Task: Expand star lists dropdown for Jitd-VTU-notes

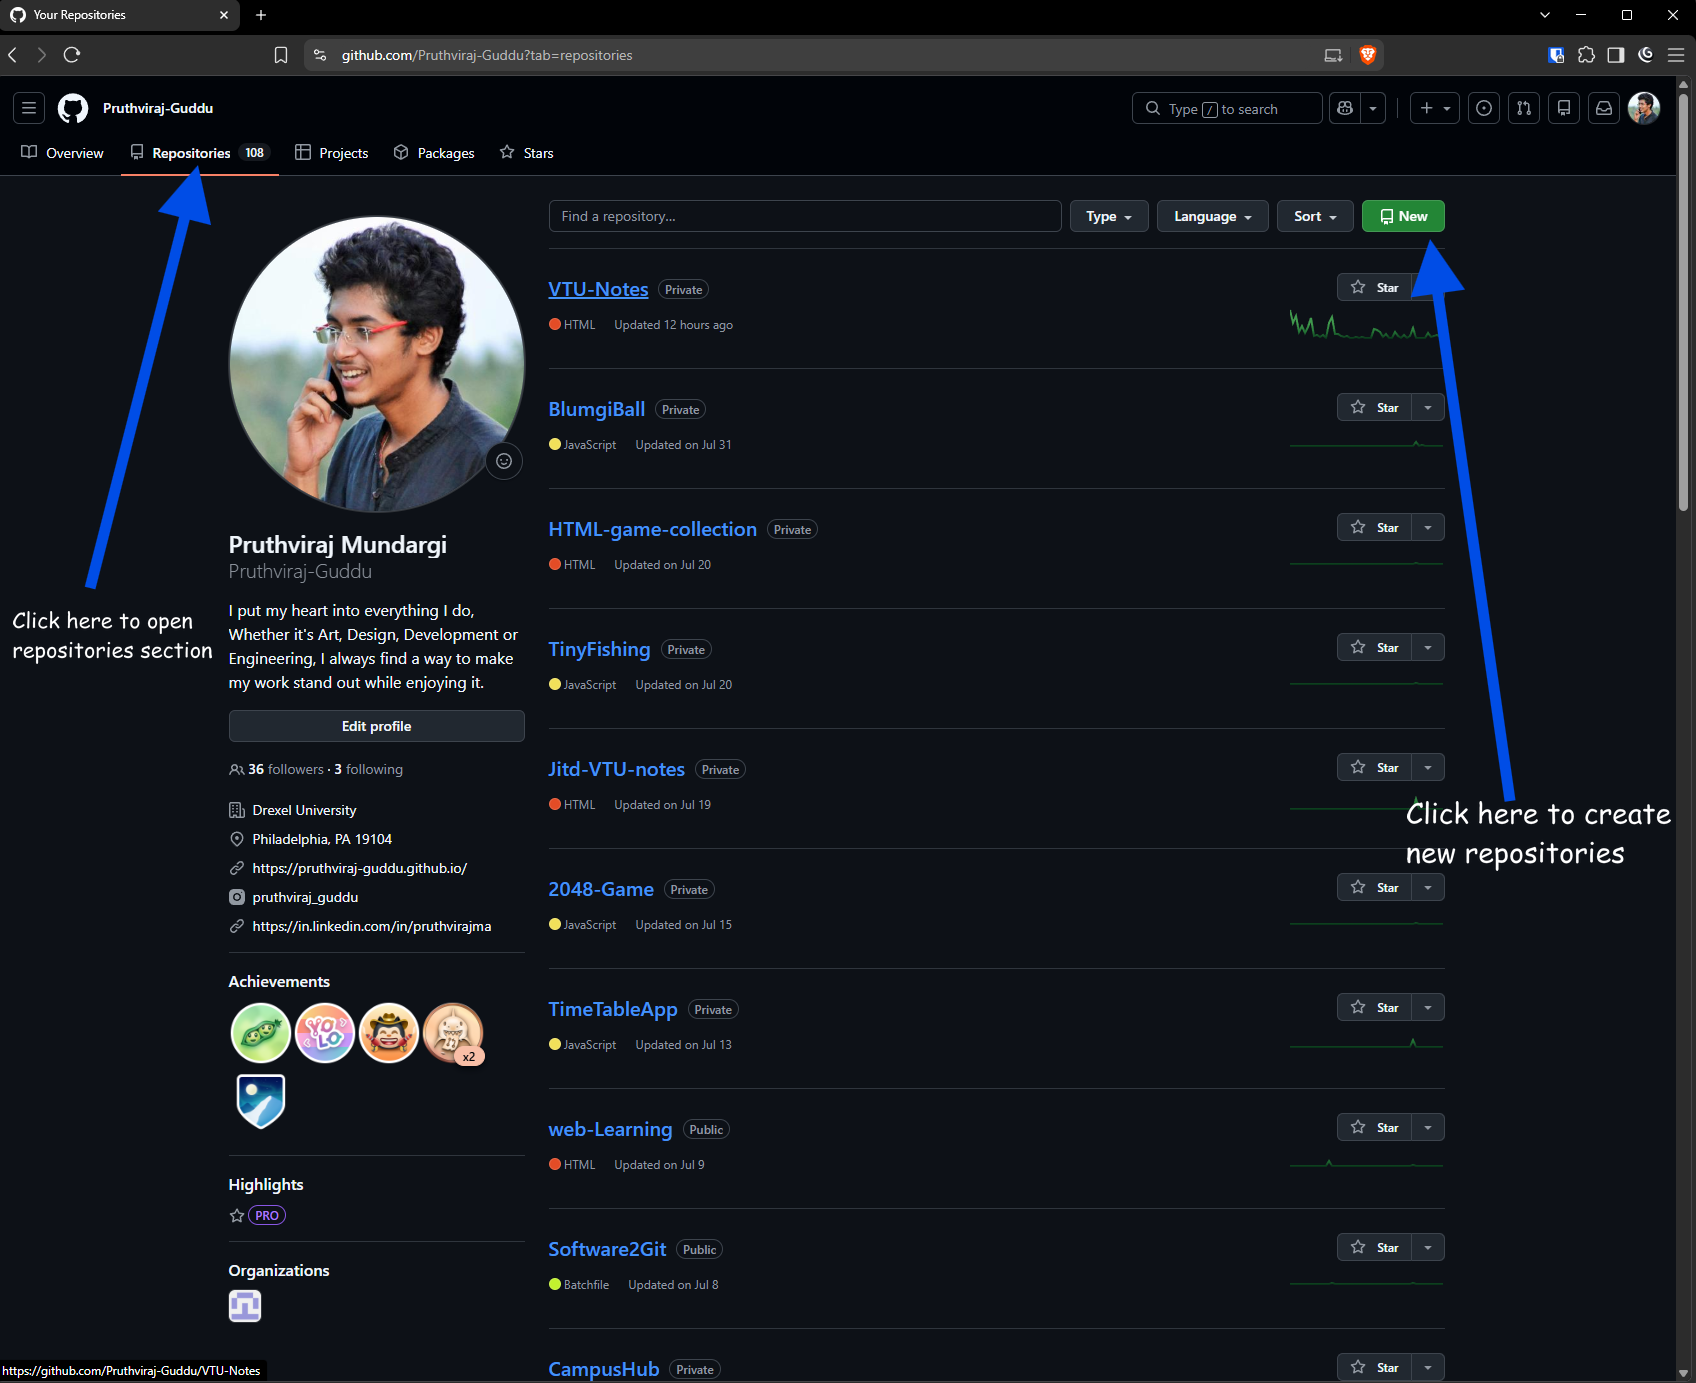Action: [x=1428, y=767]
